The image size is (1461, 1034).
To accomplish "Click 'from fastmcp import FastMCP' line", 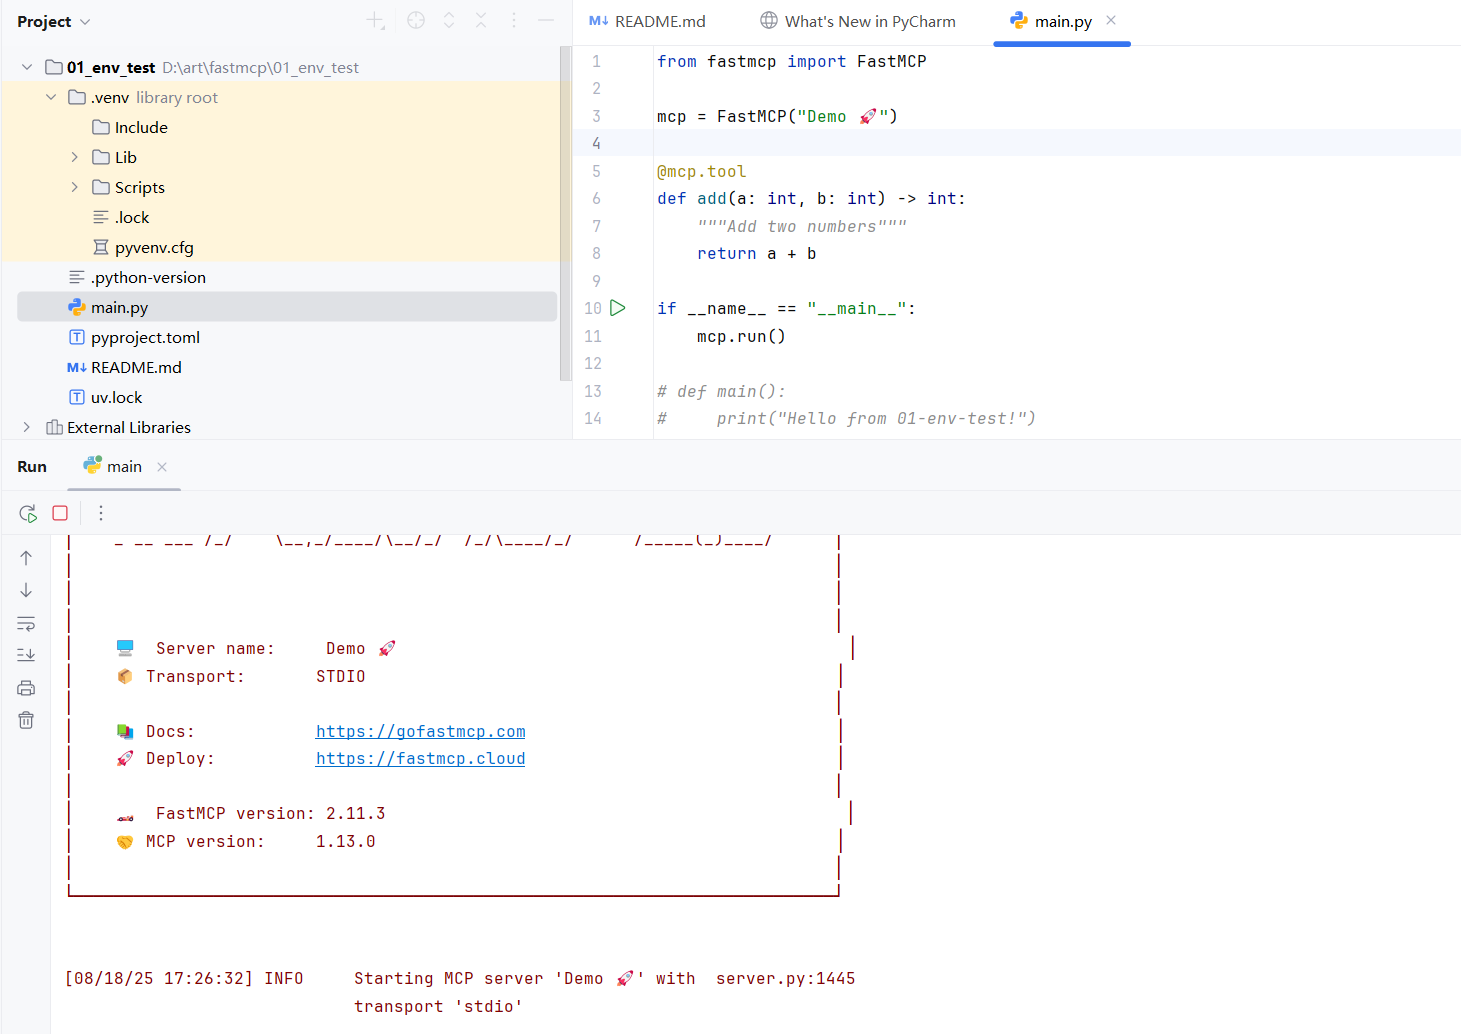I will pos(791,61).
